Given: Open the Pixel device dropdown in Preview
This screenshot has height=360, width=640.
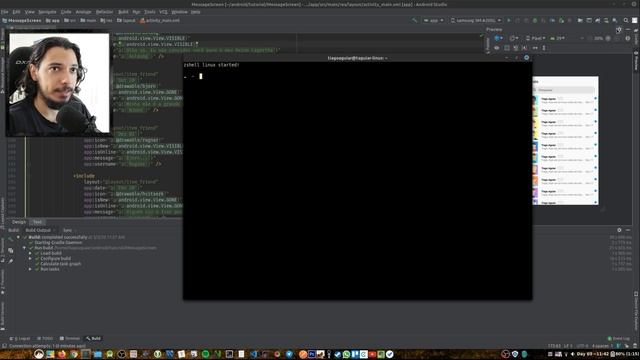Looking at the screenshot, I should pyautogui.click(x=536, y=38).
